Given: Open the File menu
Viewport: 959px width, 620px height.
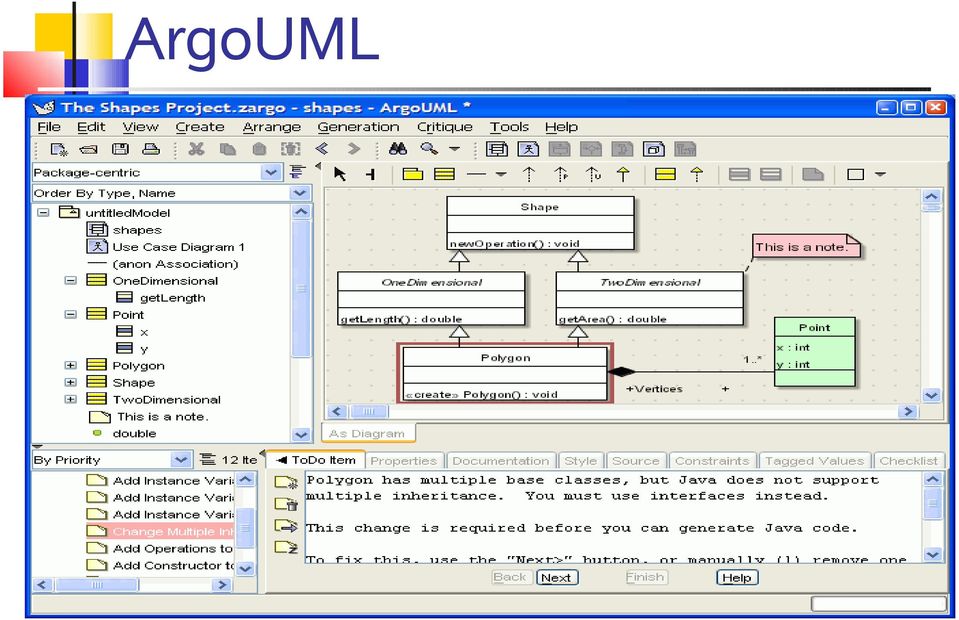Looking at the screenshot, I should coord(49,127).
